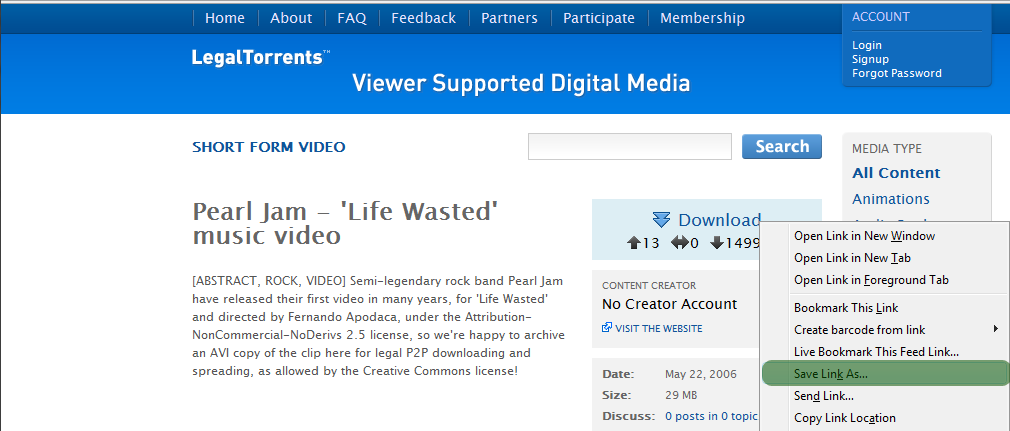1010x431 pixels.
Task: Follow the Forgot Password link
Action: point(896,73)
